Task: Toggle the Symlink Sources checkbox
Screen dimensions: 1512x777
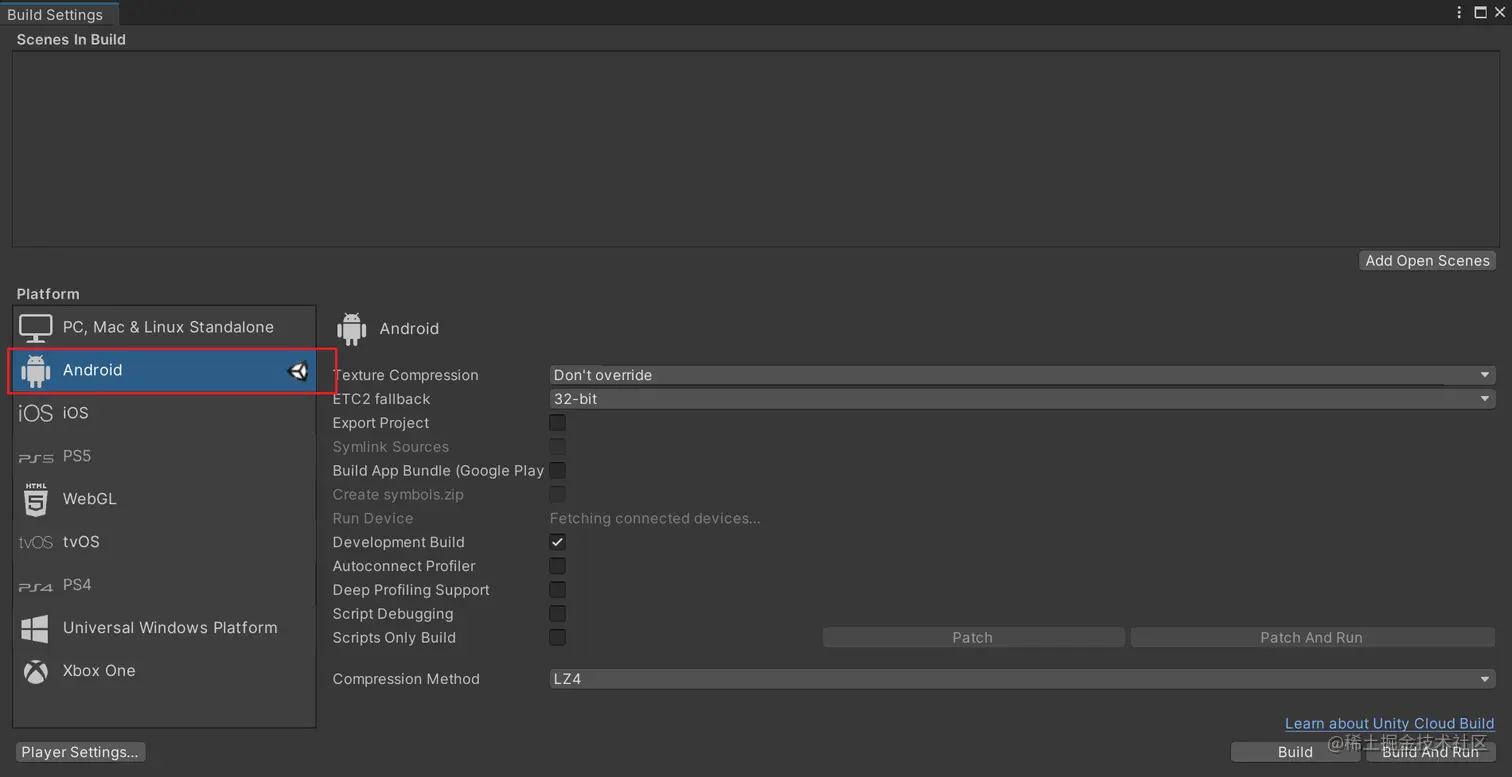Action: pos(558,447)
